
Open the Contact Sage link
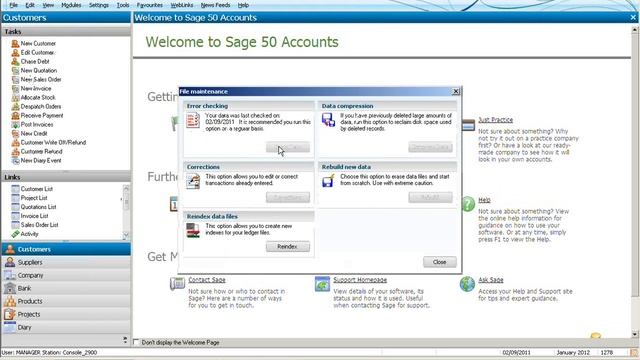coord(207,280)
